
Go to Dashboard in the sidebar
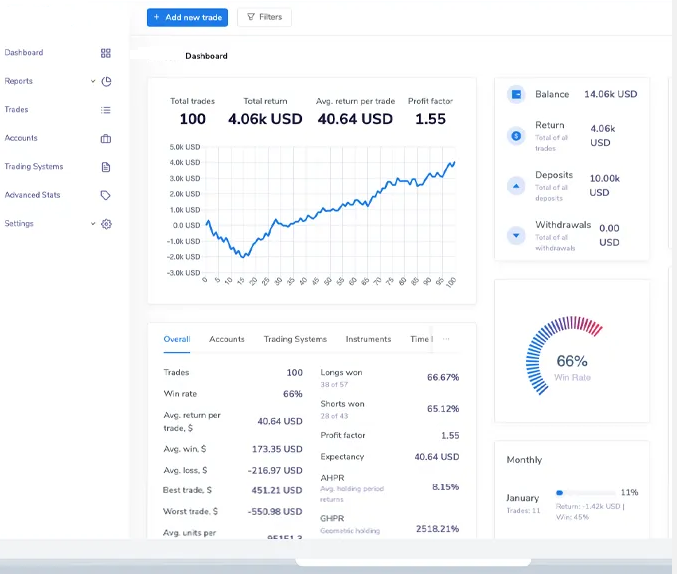click(x=24, y=52)
